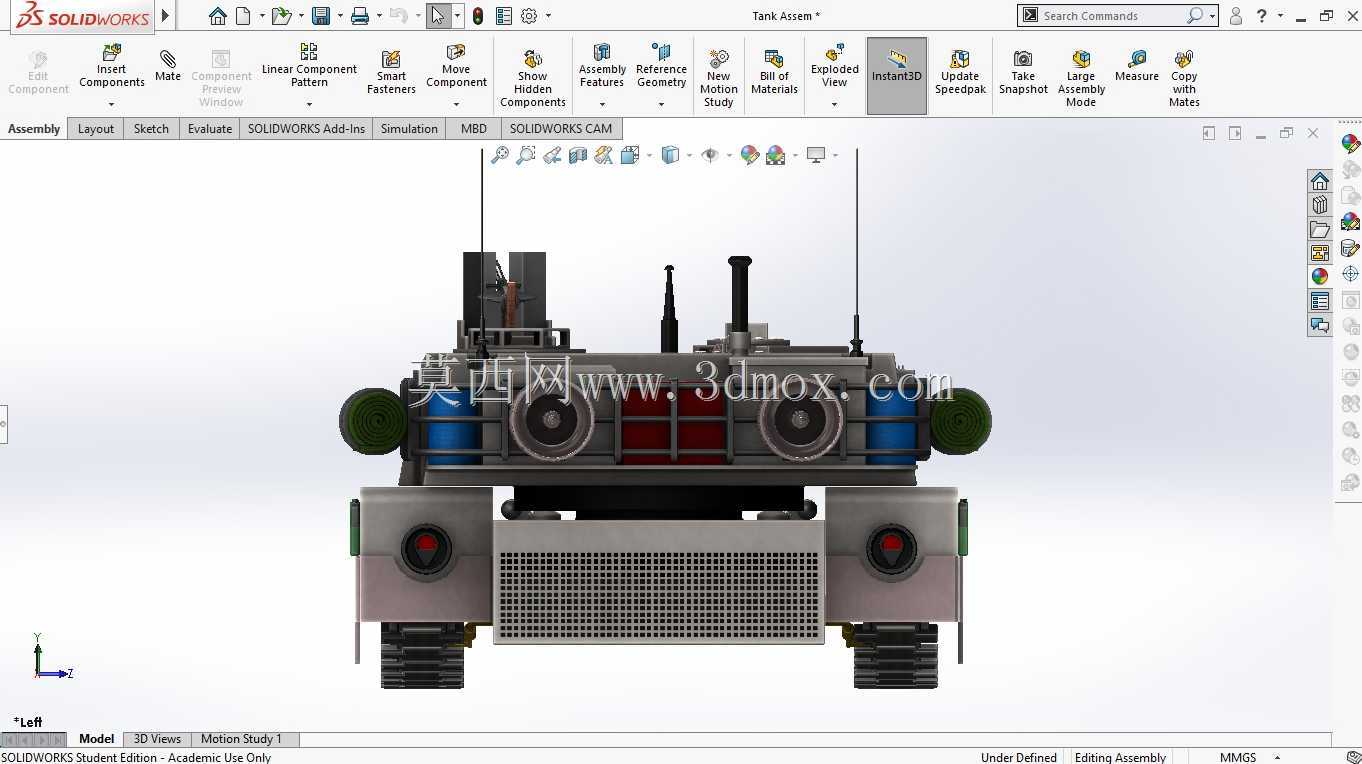Click the View Settings monitor icon
Viewport: 1362px width, 764px height.
[816, 155]
